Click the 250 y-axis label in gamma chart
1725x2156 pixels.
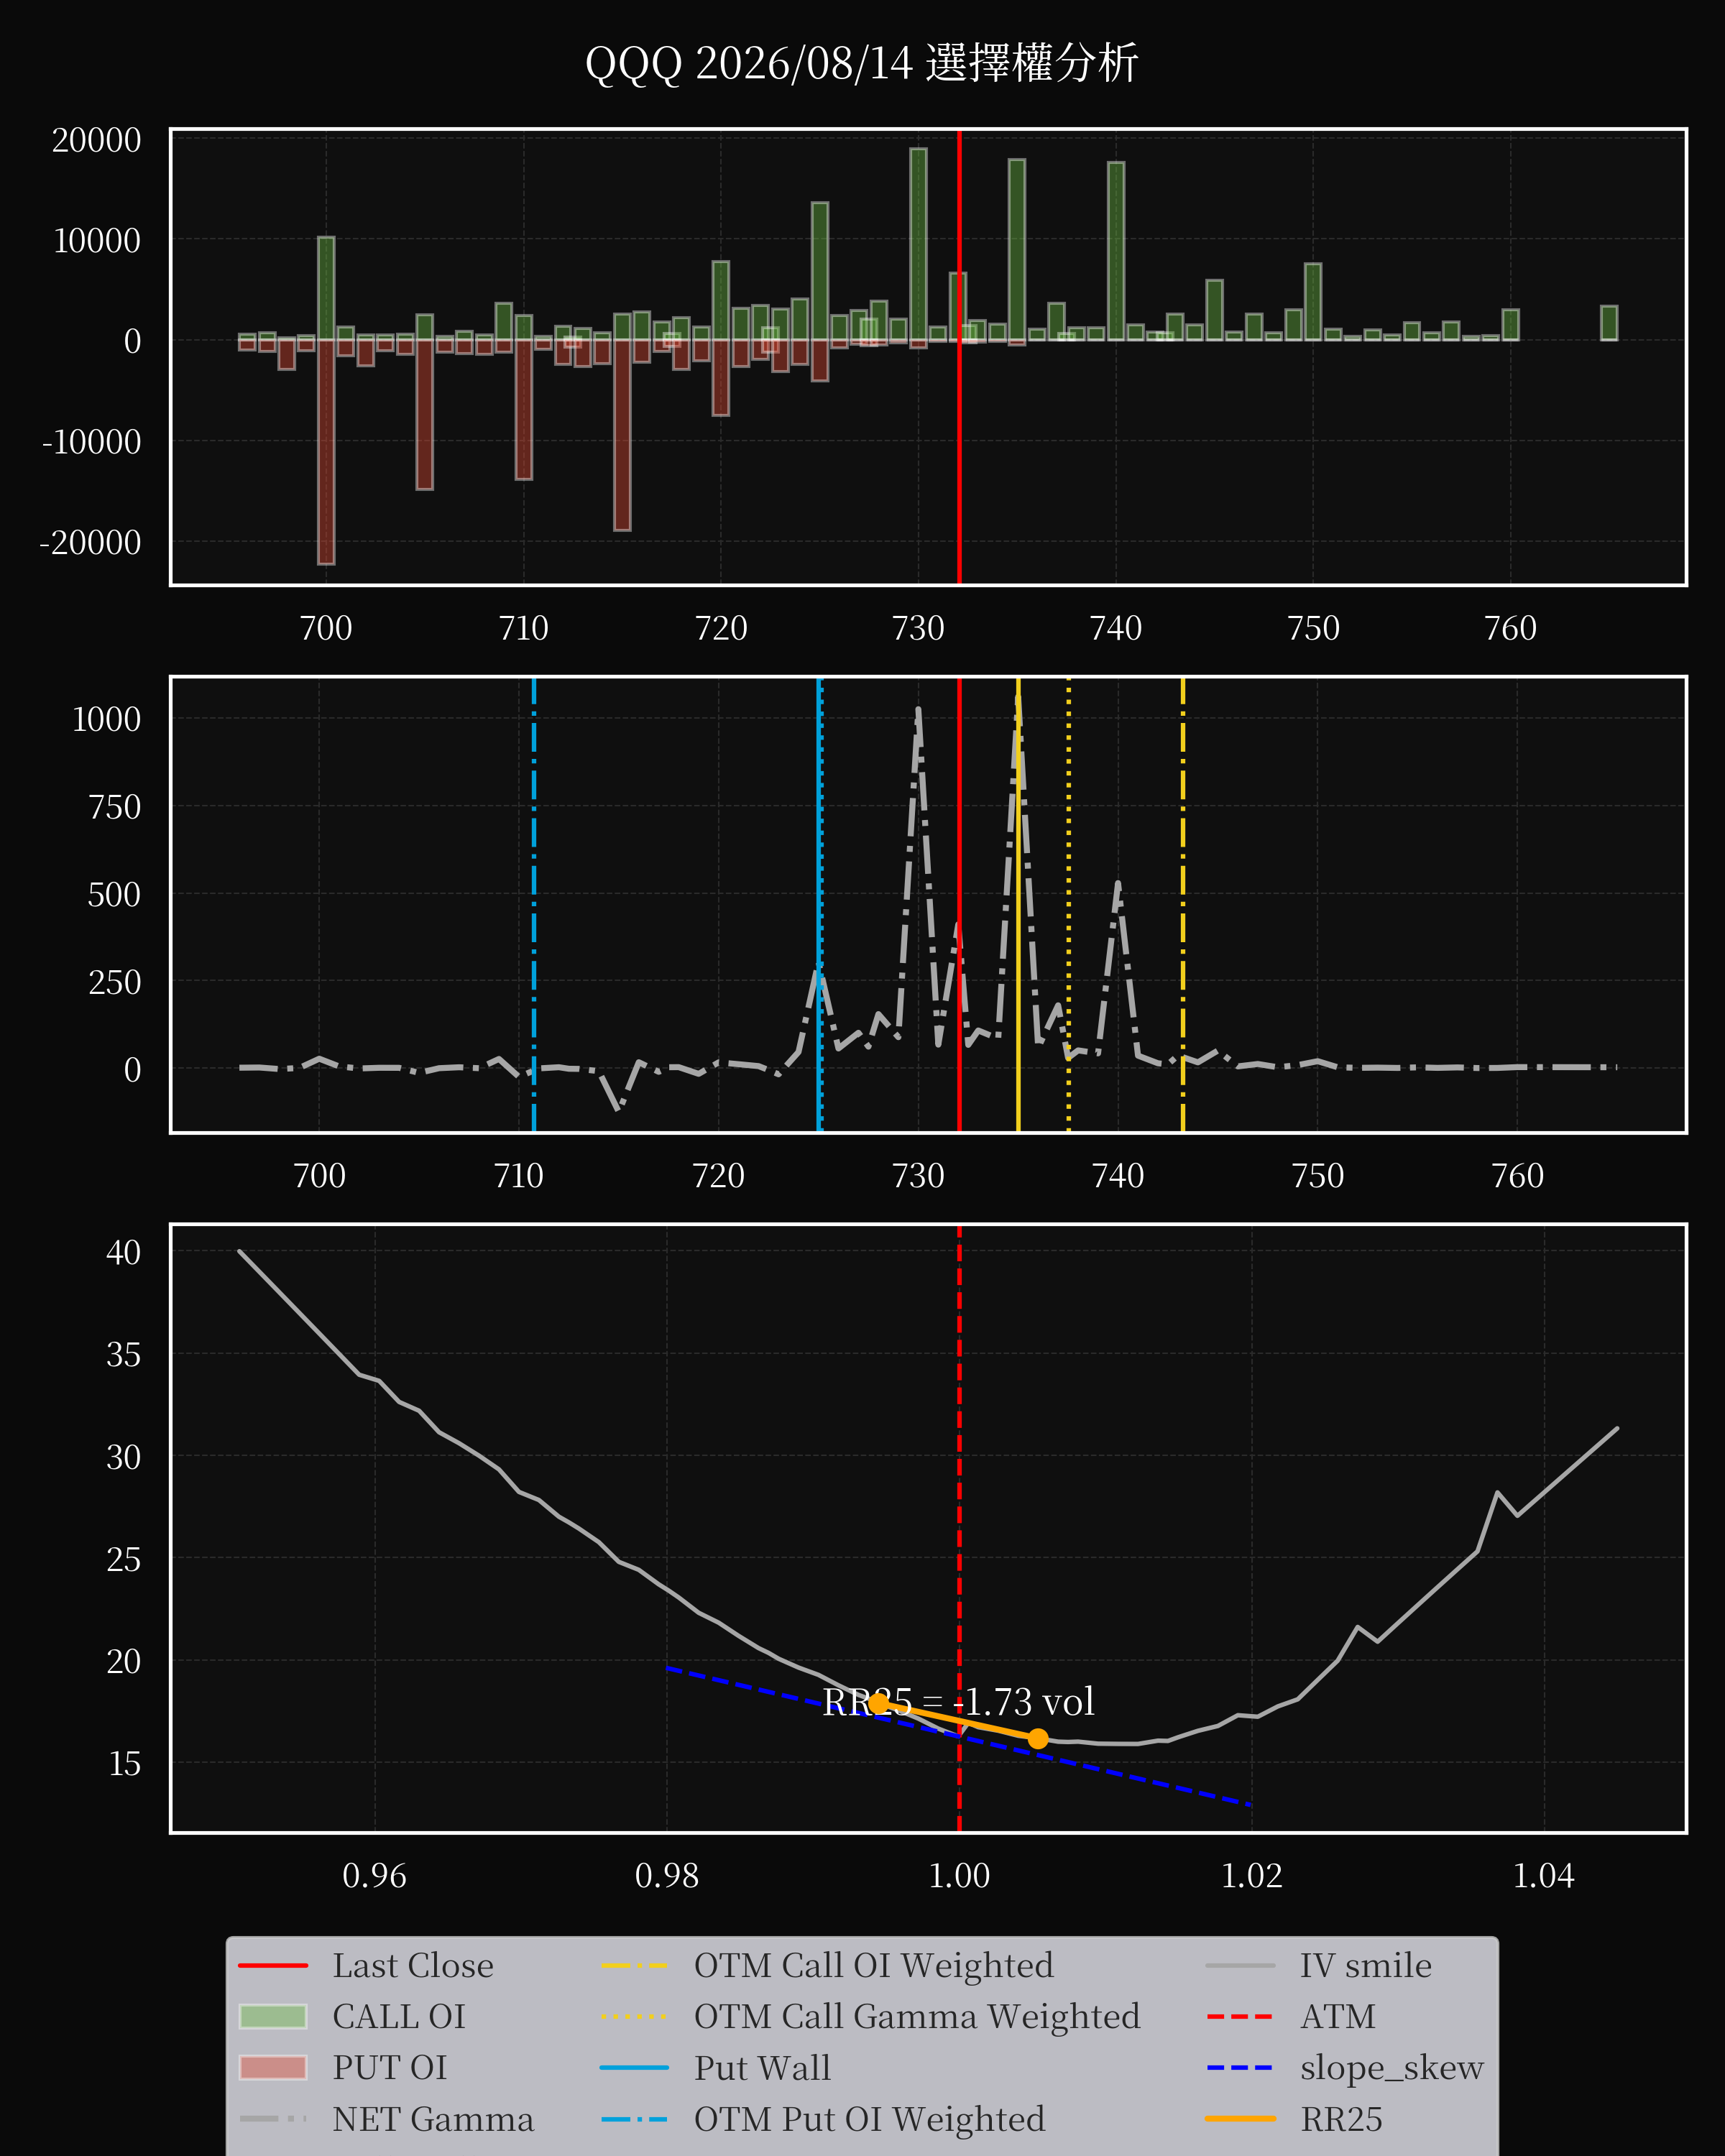point(115,982)
